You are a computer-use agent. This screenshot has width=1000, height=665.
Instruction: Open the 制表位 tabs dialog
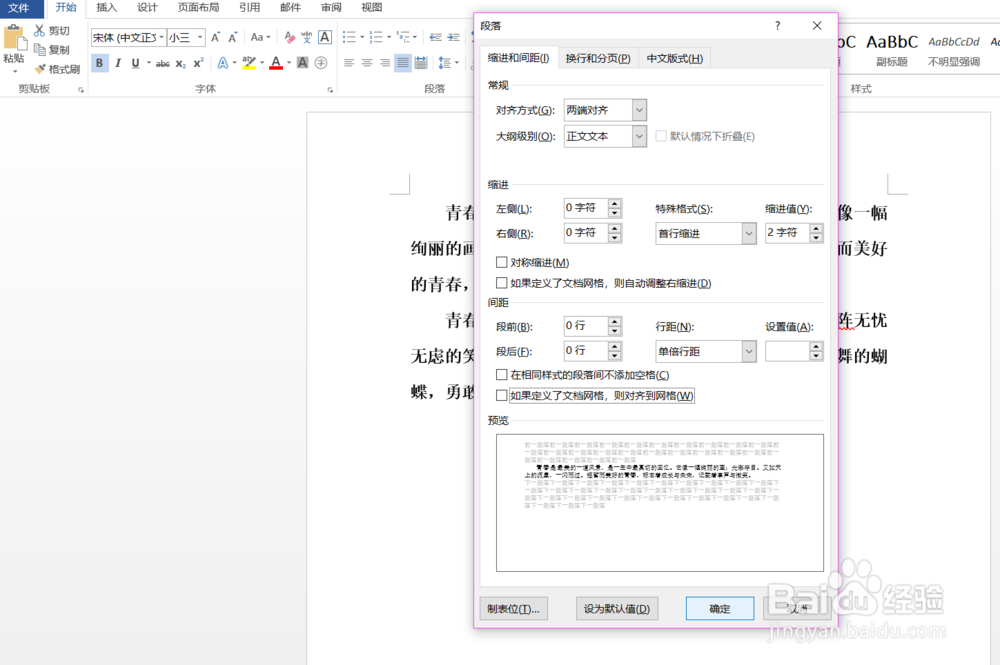513,608
